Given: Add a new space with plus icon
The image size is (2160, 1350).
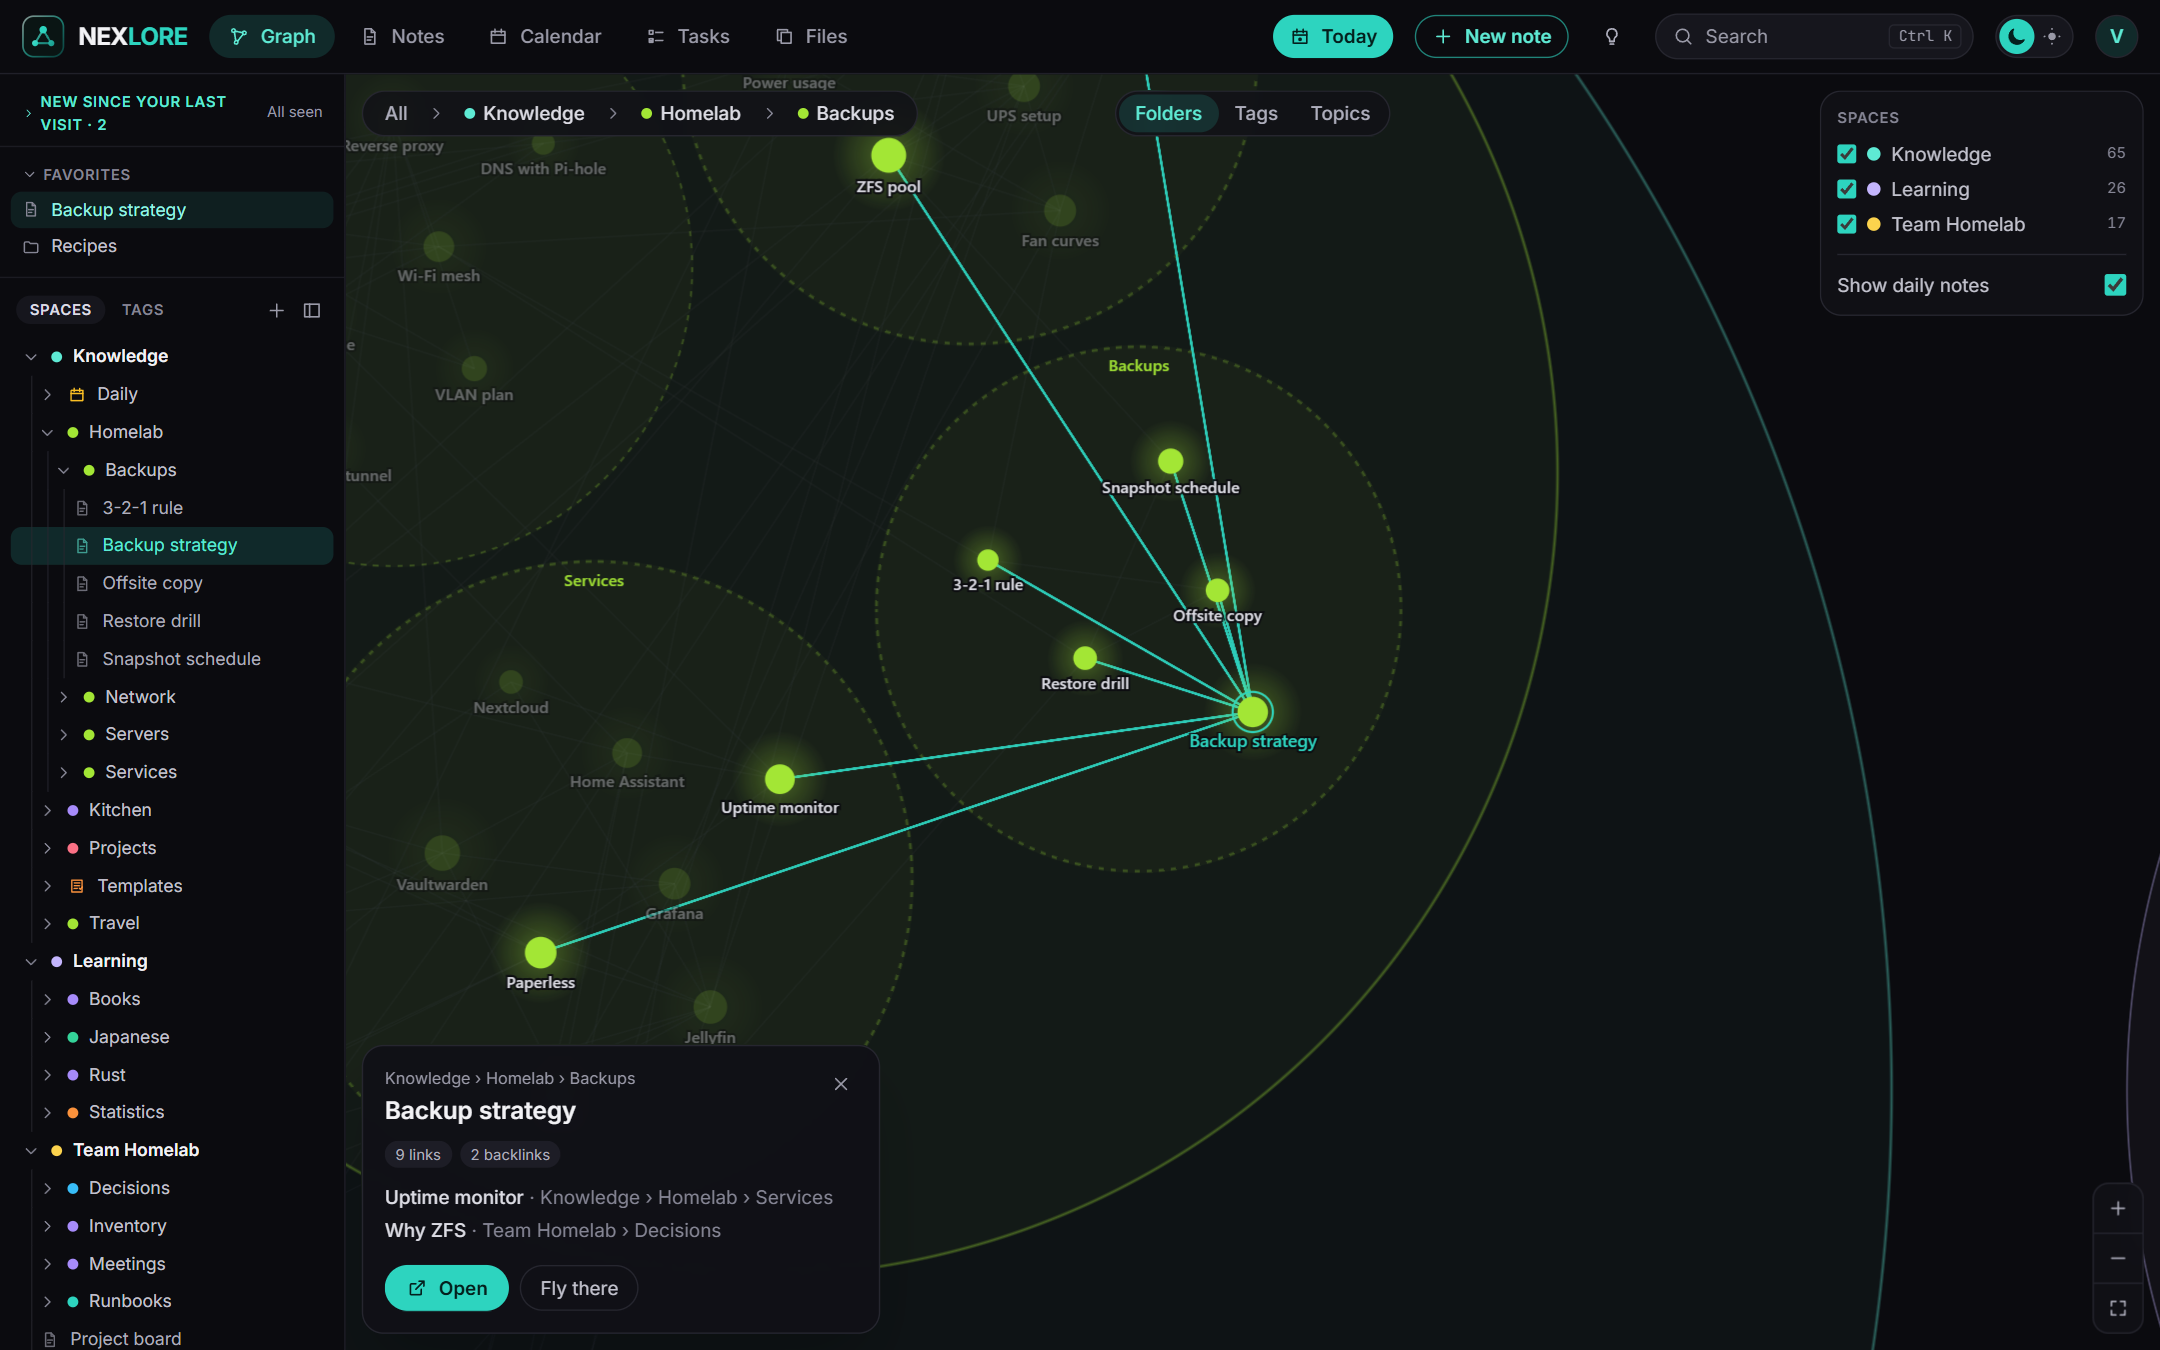Looking at the screenshot, I should click(277, 310).
